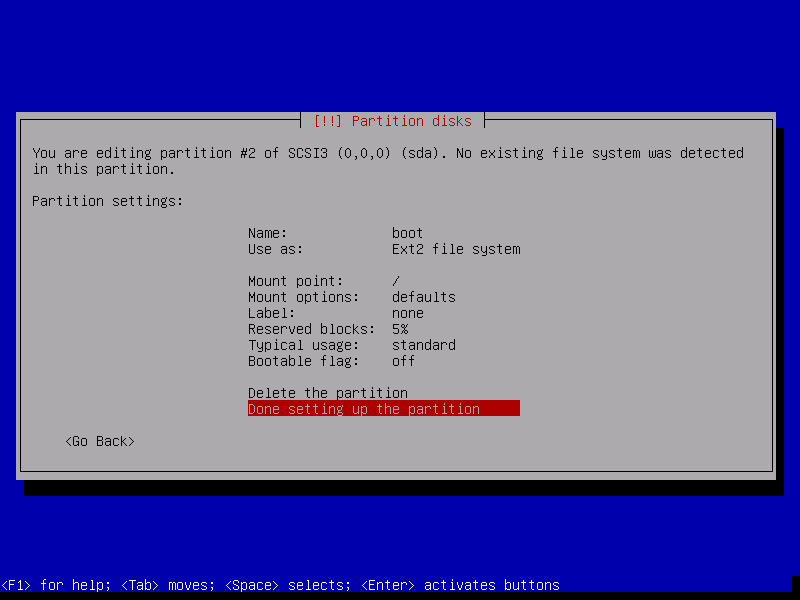
Task: Click the 'defaults' mount options value
Action: pos(424,297)
